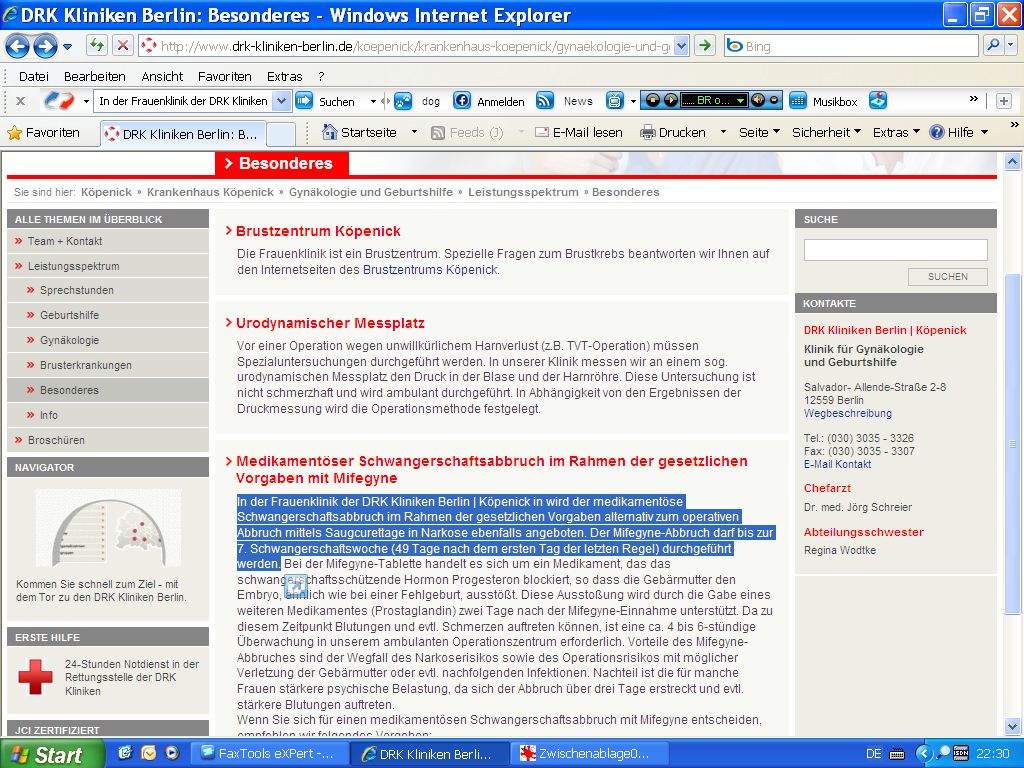
Task: Click the TV toolbar icon
Action: [x=615, y=101]
